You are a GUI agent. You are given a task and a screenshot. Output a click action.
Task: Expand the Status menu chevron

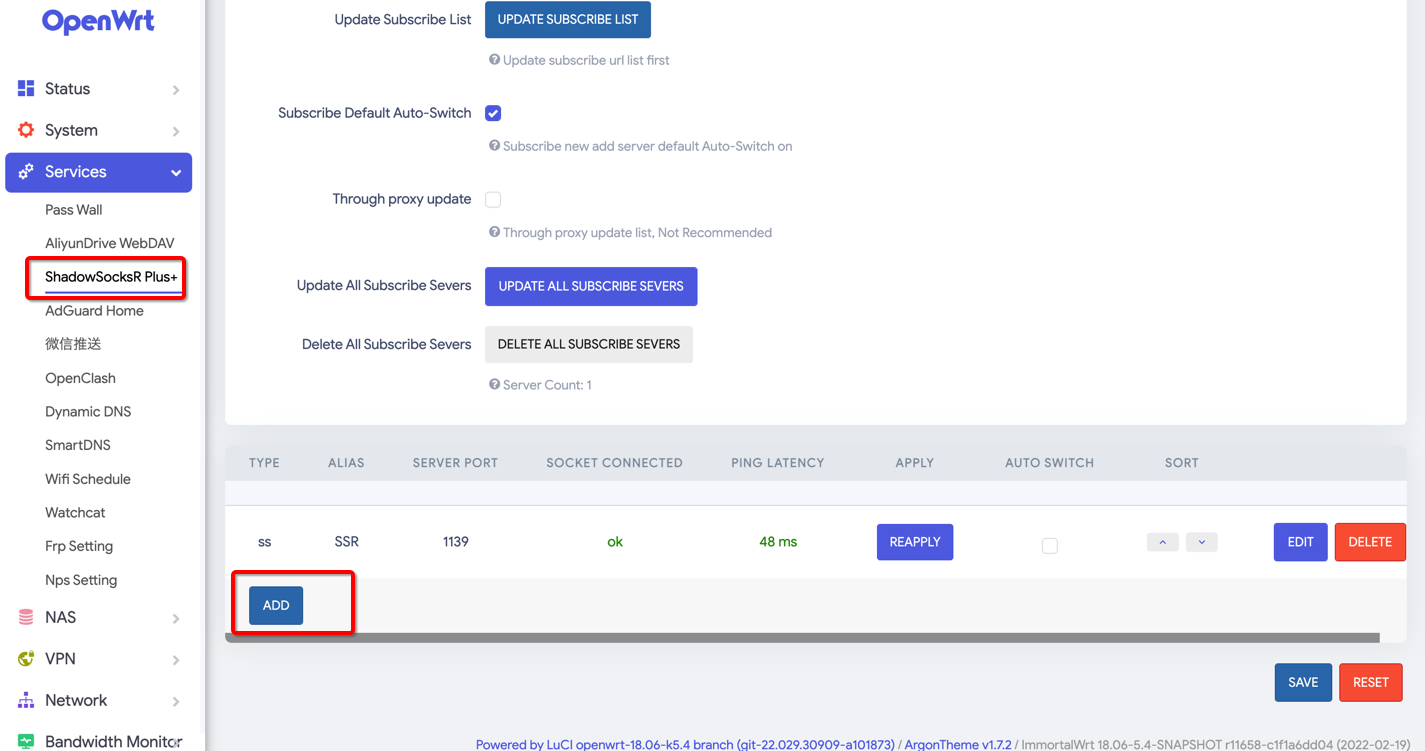176,90
